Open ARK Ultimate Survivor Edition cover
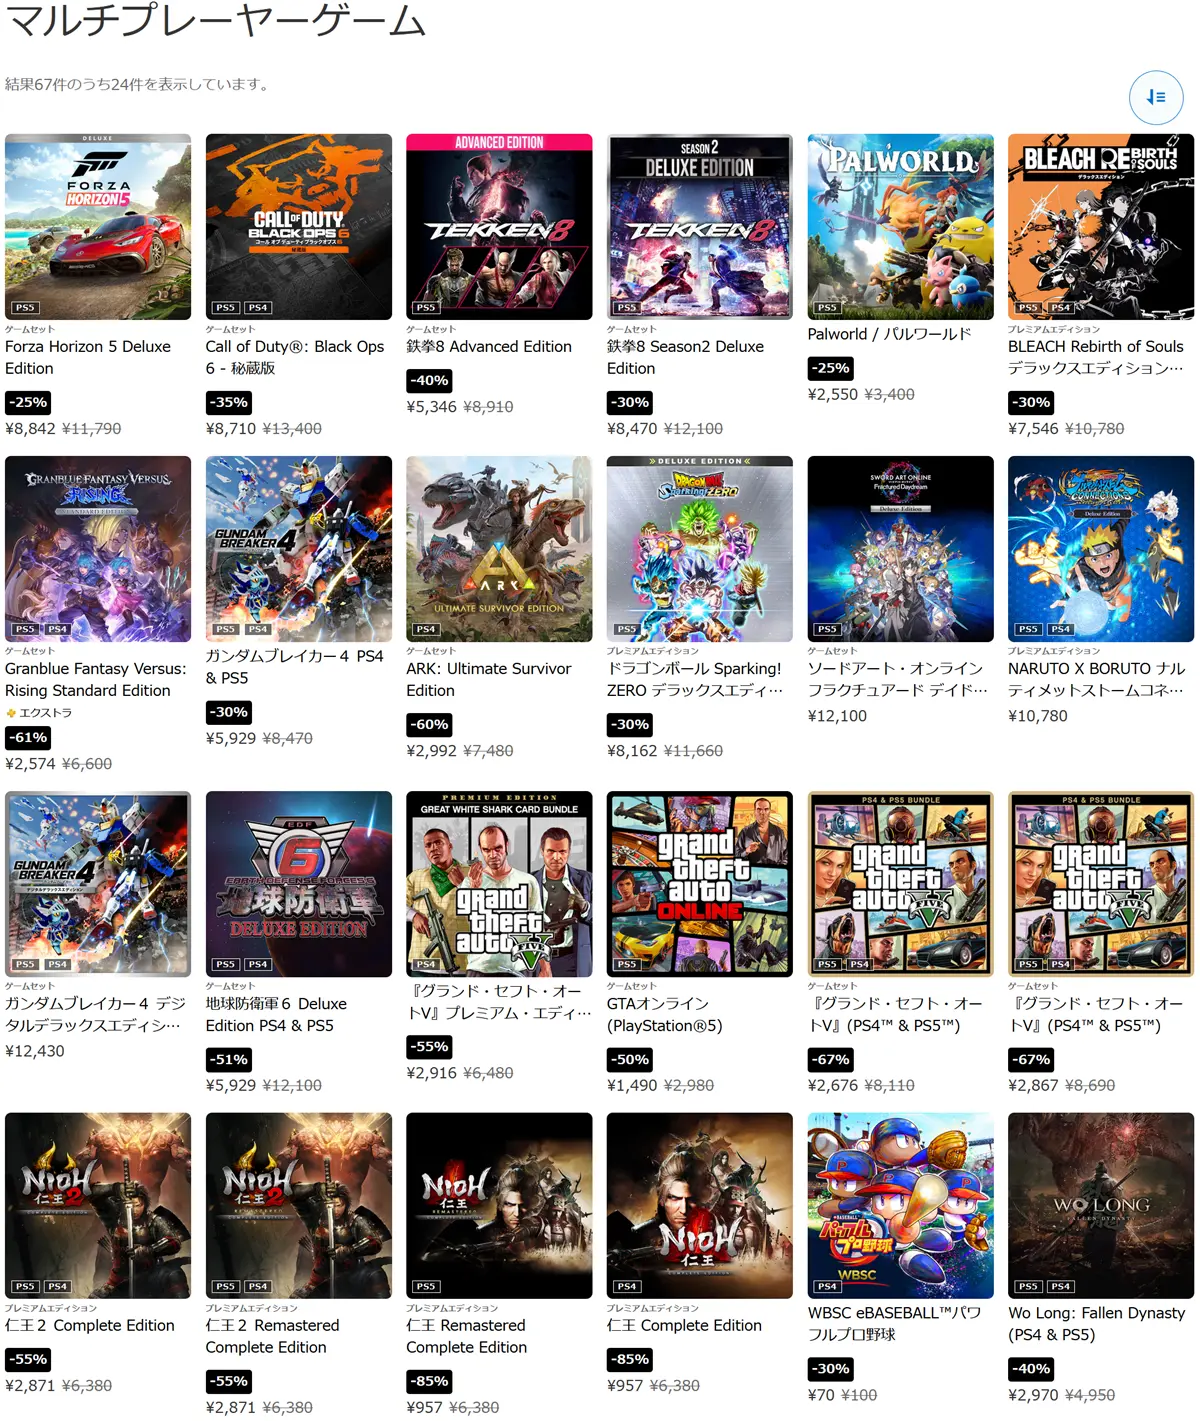The image size is (1200, 1421). [x=499, y=549]
